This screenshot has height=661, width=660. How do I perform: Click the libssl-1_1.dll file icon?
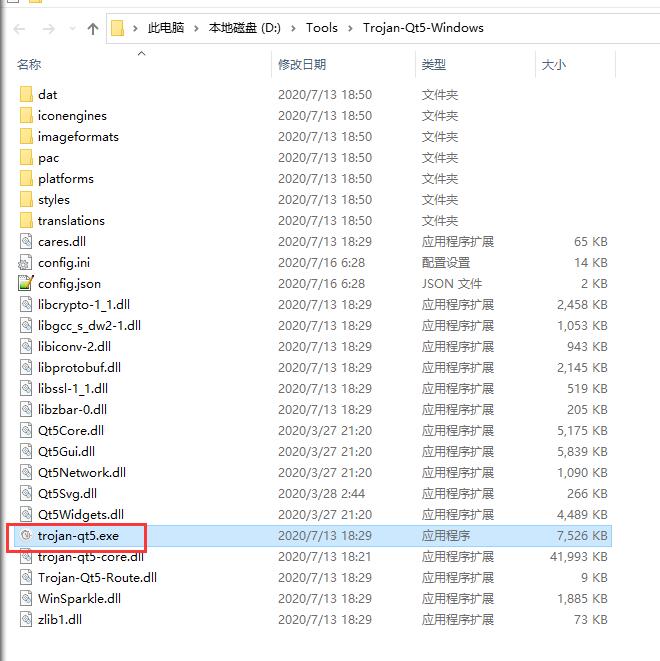[x=26, y=388]
